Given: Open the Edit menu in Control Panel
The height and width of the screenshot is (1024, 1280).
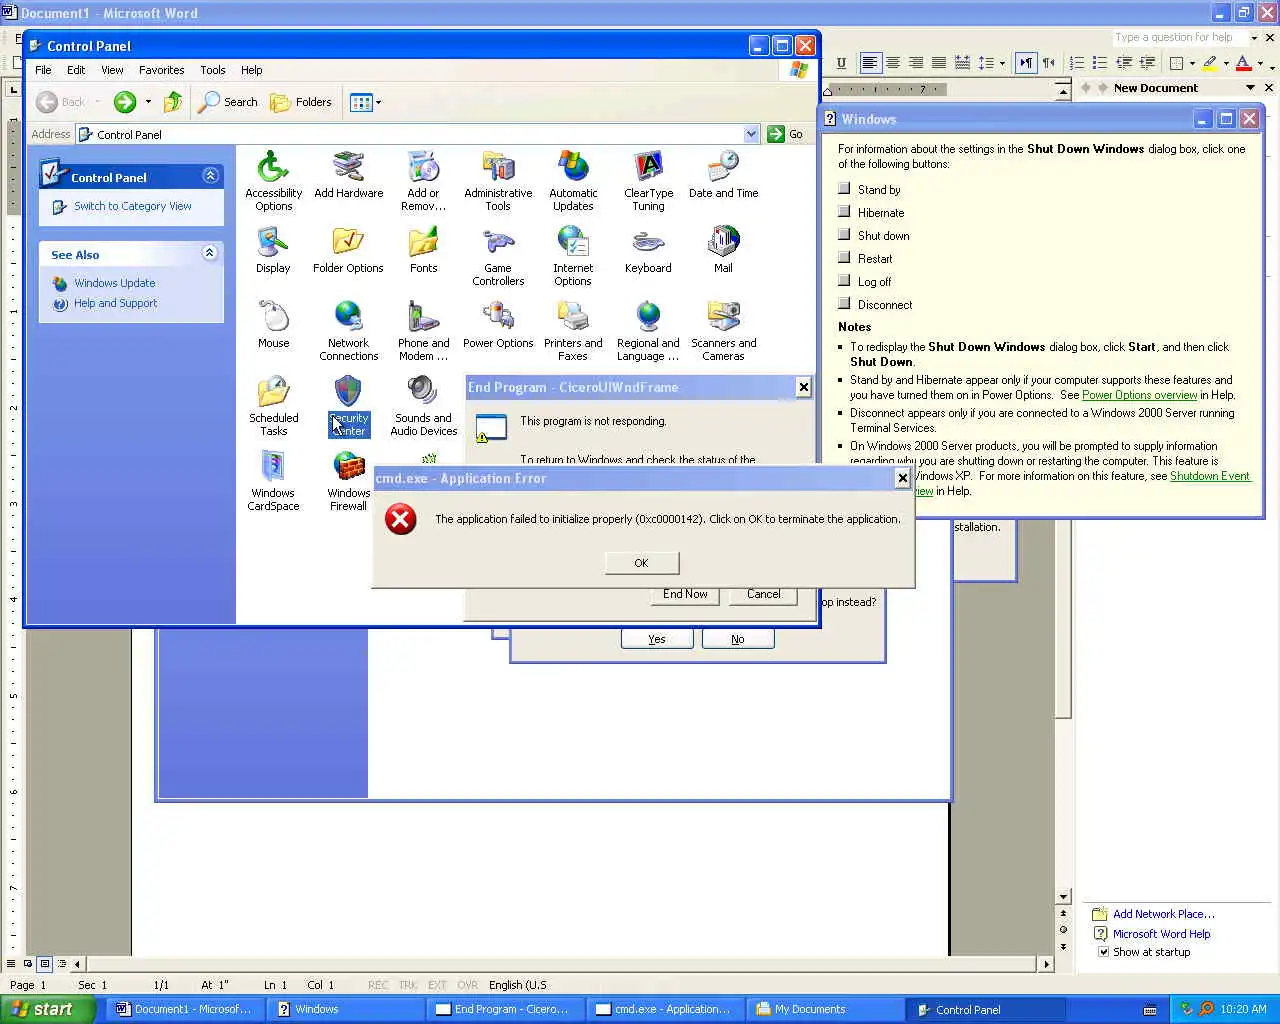Looking at the screenshot, I should pyautogui.click(x=76, y=70).
